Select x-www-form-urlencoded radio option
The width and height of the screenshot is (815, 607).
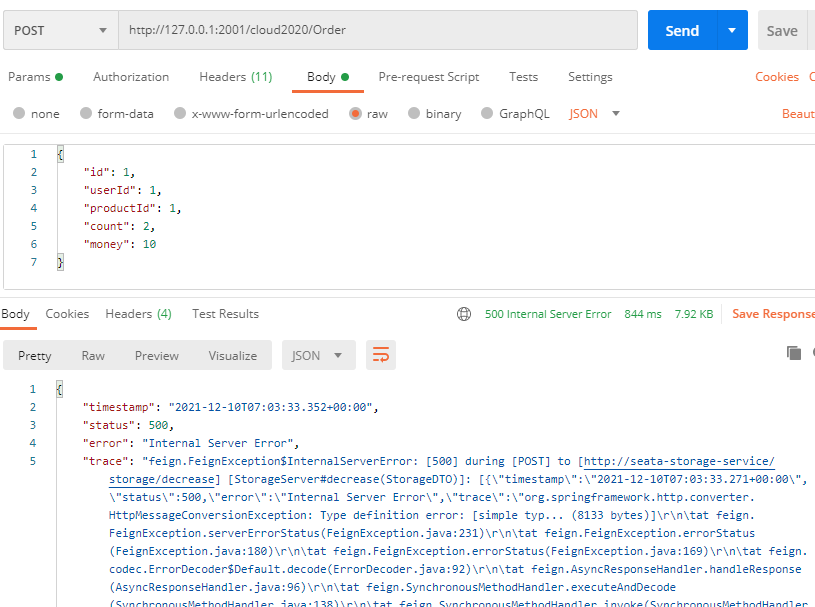(180, 113)
